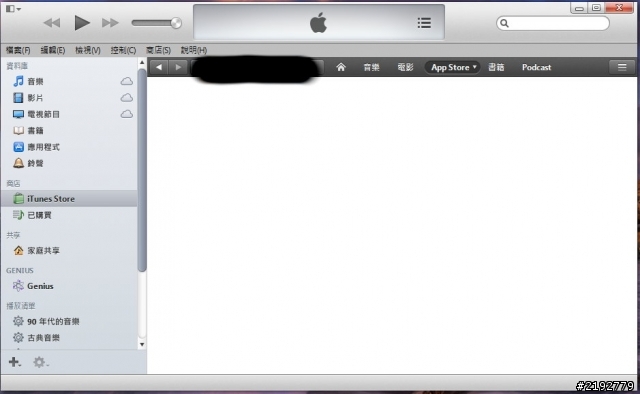
Task: Click the GENIUS section header
Action: tap(20, 270)
